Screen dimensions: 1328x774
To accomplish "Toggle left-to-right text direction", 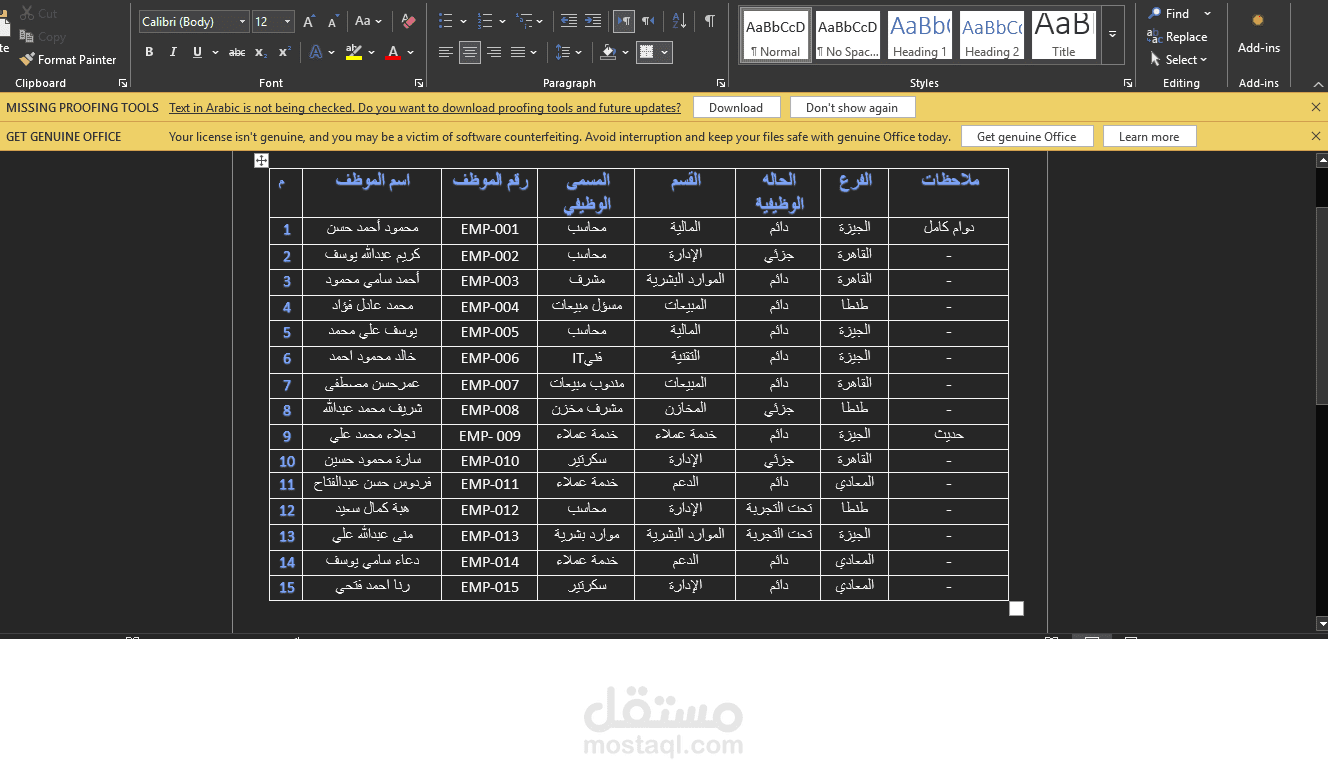I will 624,21.
